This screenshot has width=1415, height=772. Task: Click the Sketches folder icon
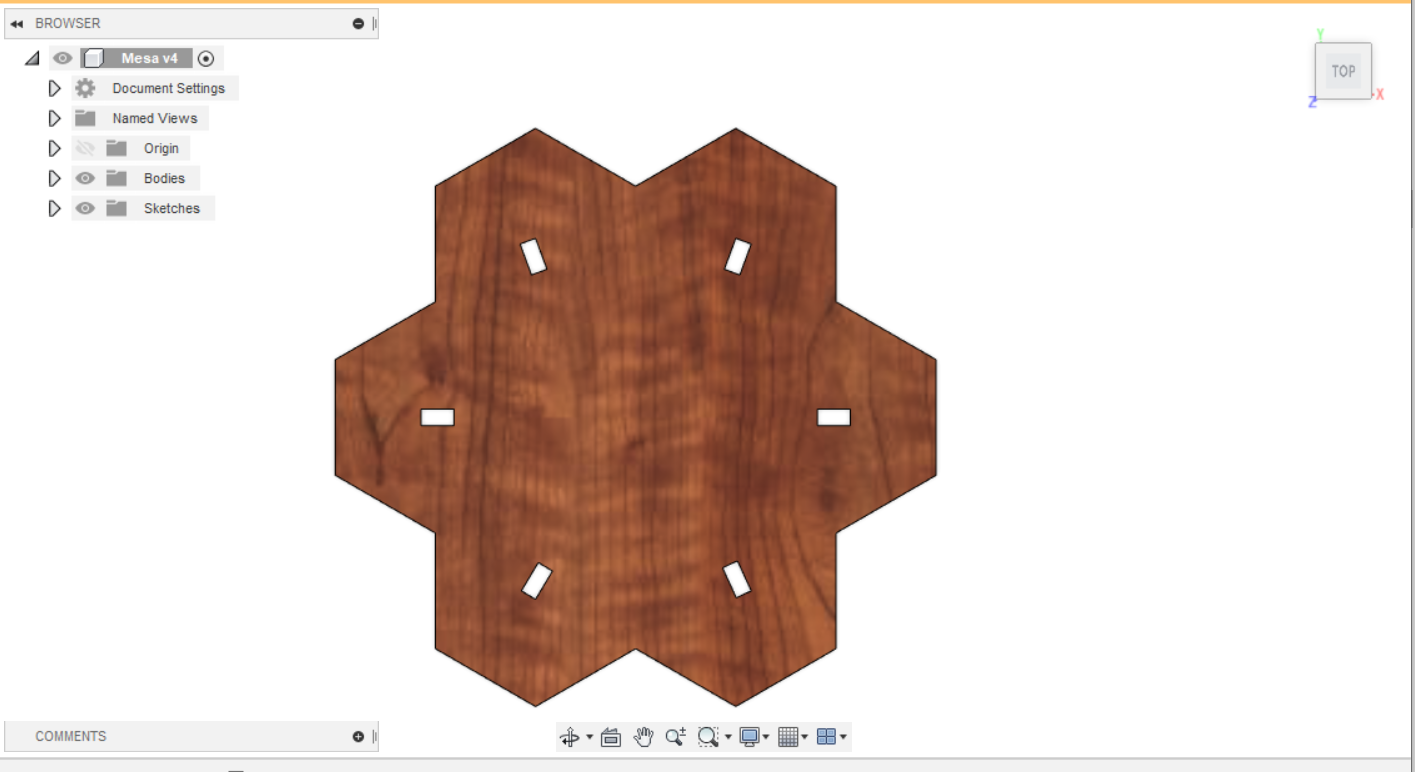pyautogui.click(x=117, y=208)
